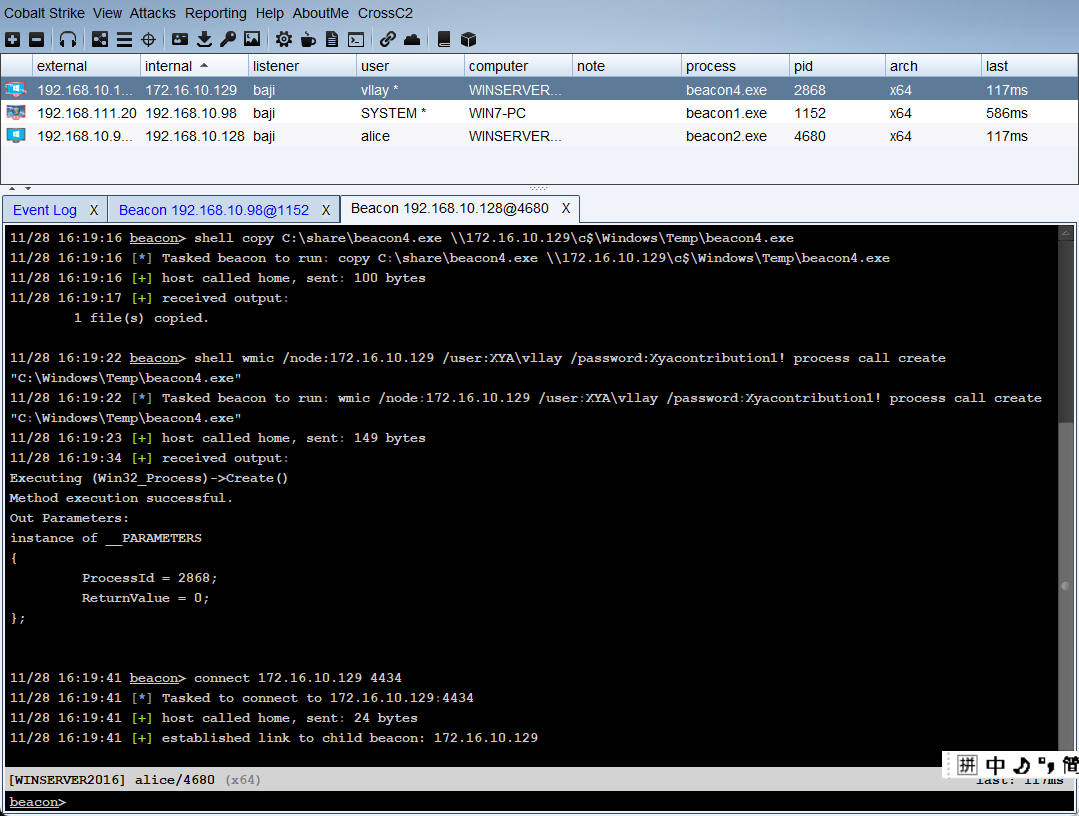Toggle the 中 Chinese/English input mode icon

coord(995,764)
